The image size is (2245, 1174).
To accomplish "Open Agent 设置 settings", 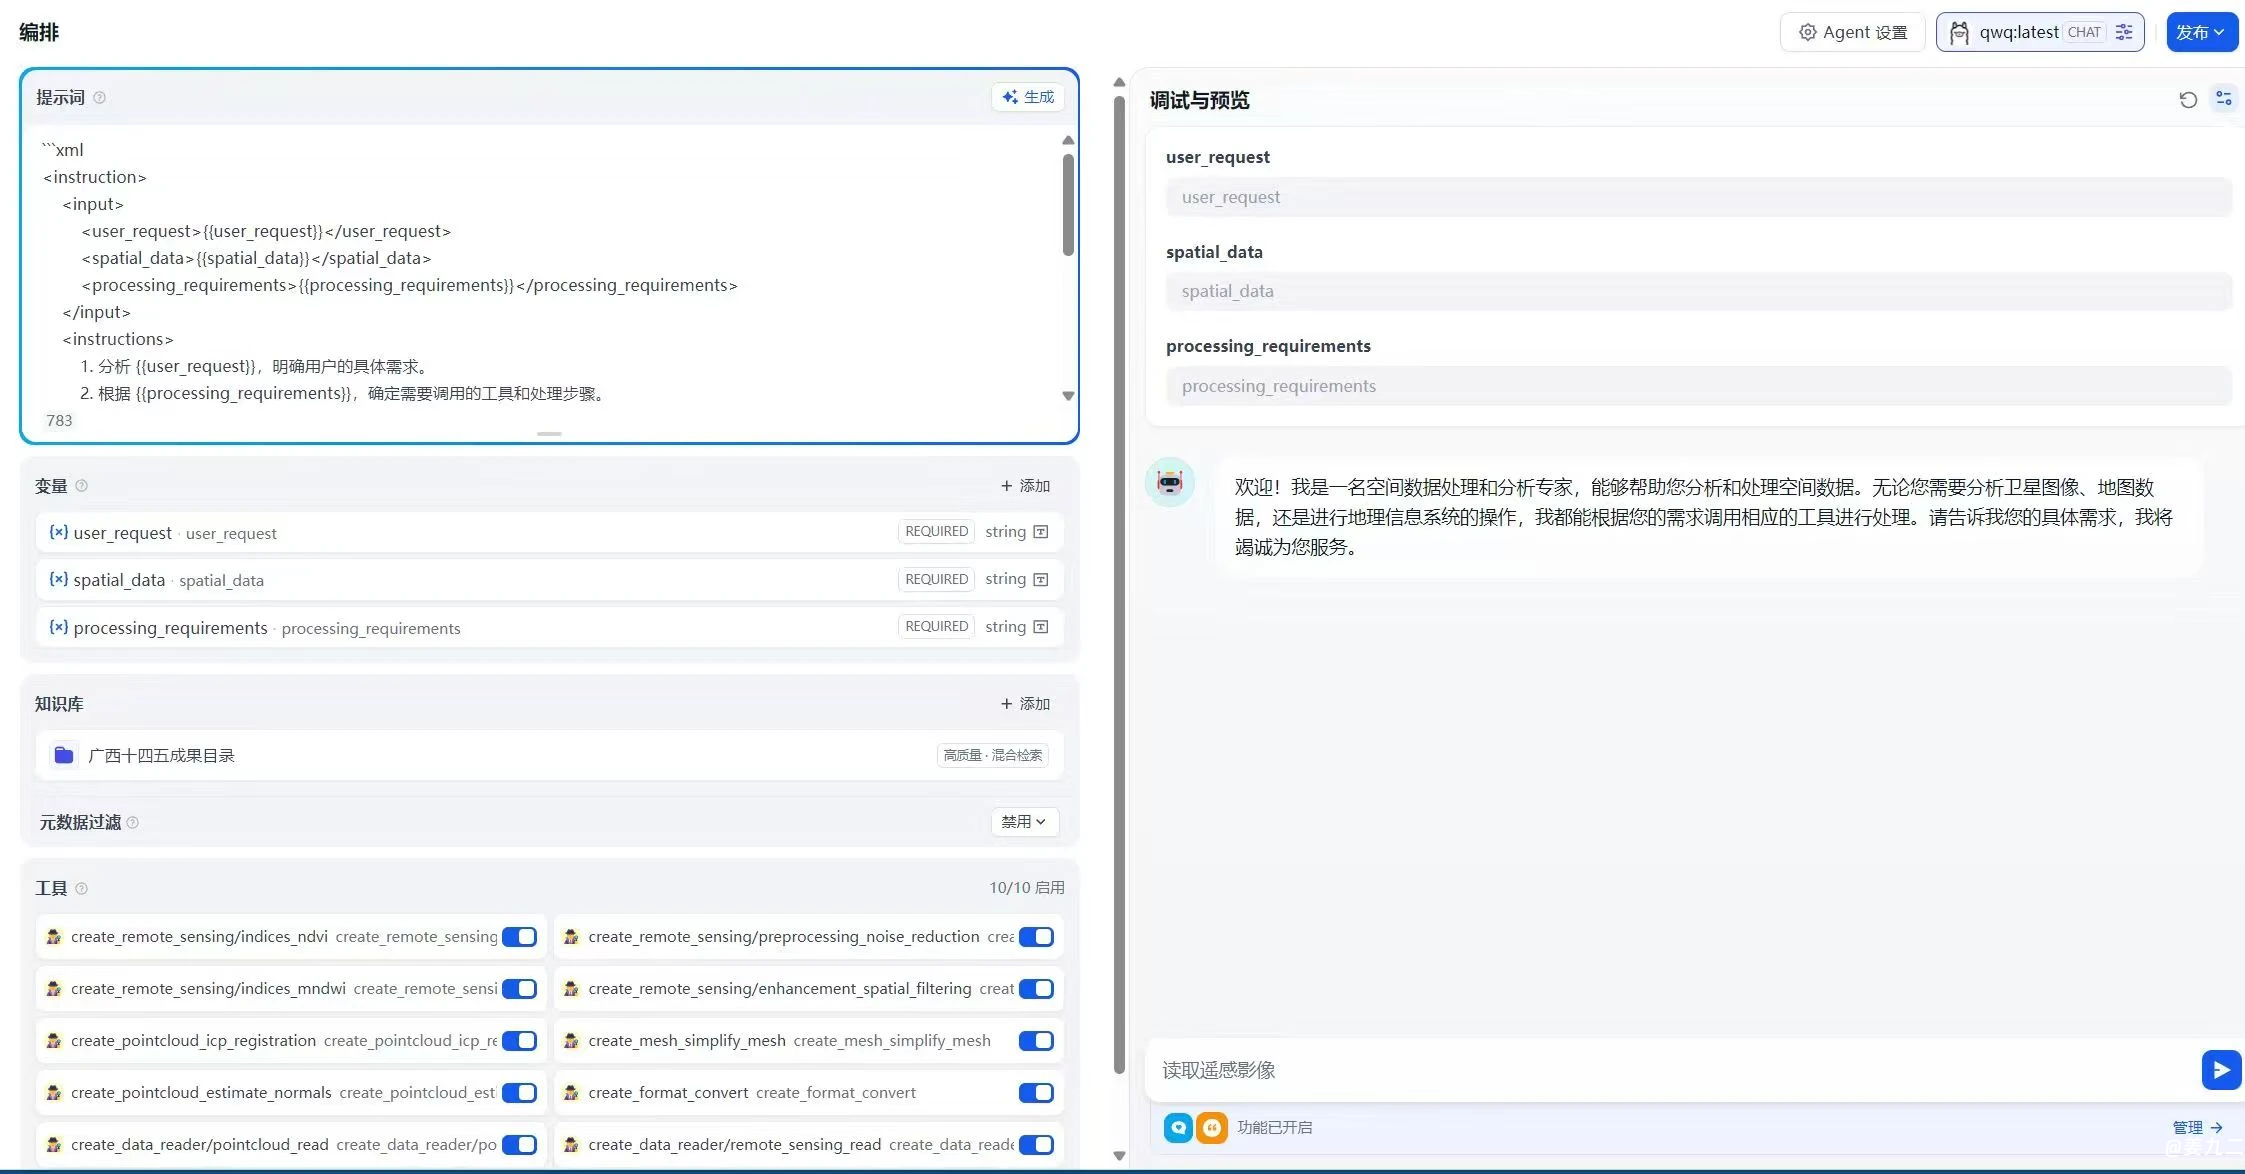I will tap(1852, 32).
